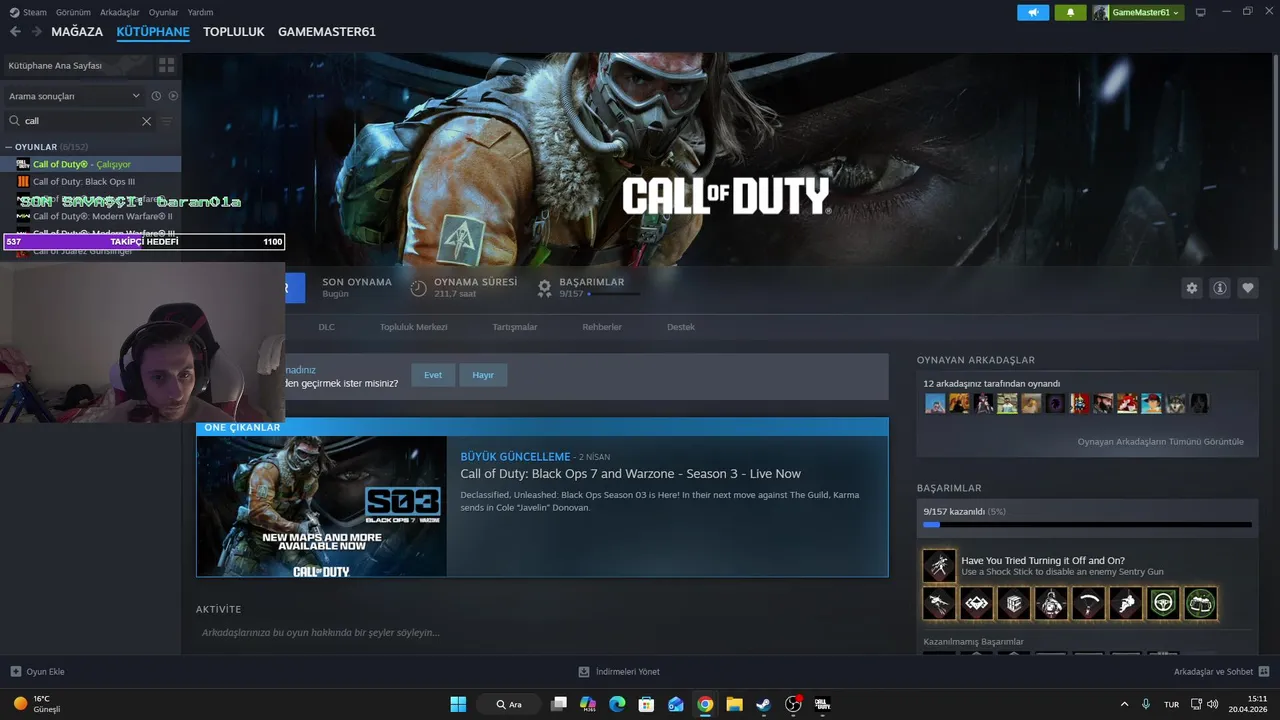1280x720 pixels.
Task: Open advanced filter options icon
Action: point(167,121)
